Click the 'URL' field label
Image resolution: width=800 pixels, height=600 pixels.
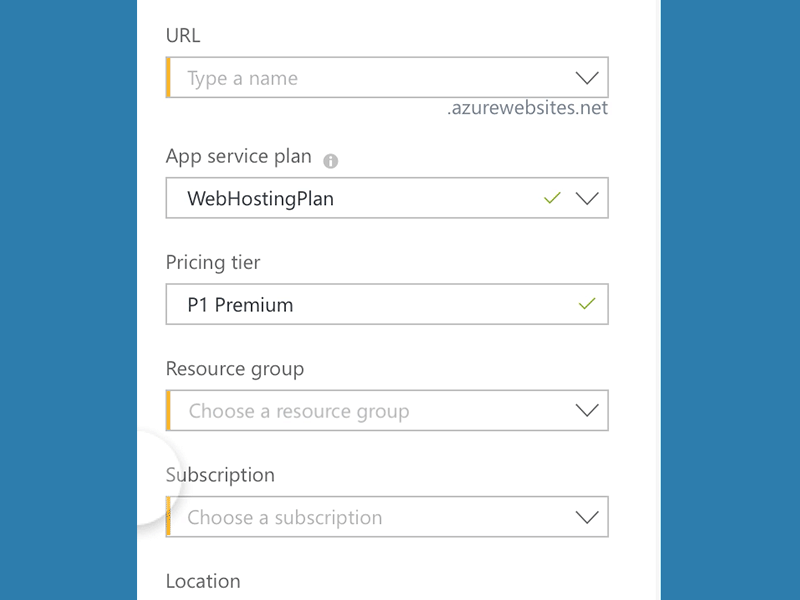point(183,35)
